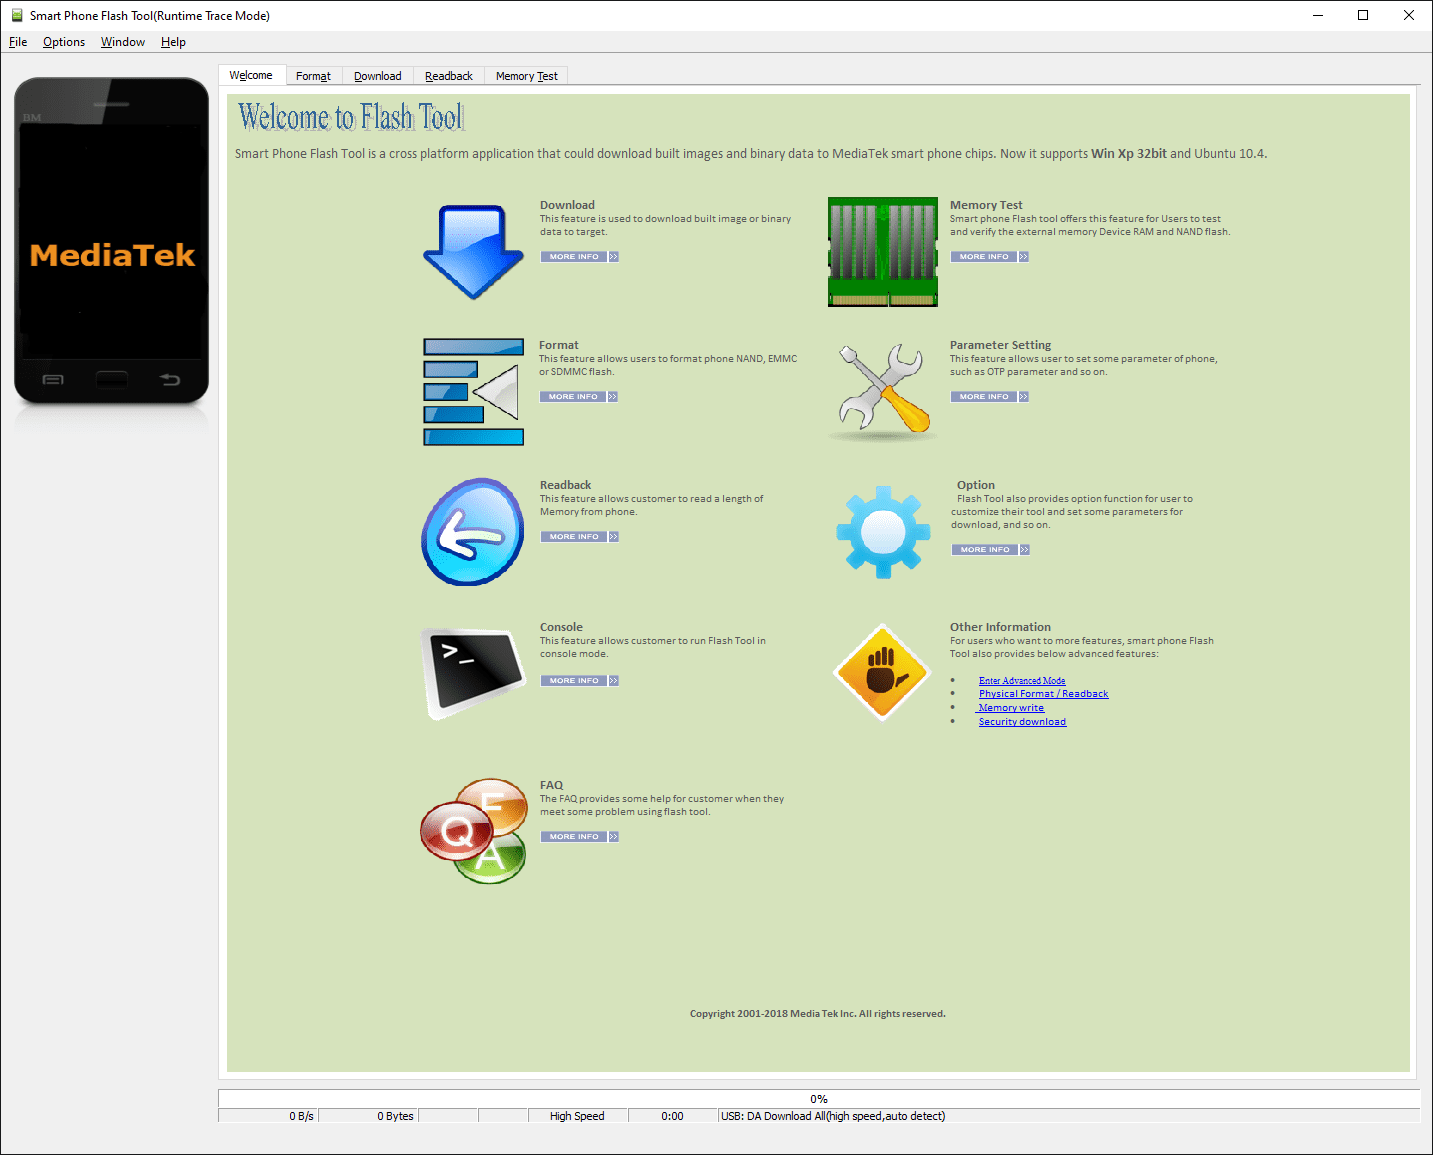The width and height of the screenshot is (1433, 1155).
Task: Click MORE INFO under Readback
Action: coord(574,537)
